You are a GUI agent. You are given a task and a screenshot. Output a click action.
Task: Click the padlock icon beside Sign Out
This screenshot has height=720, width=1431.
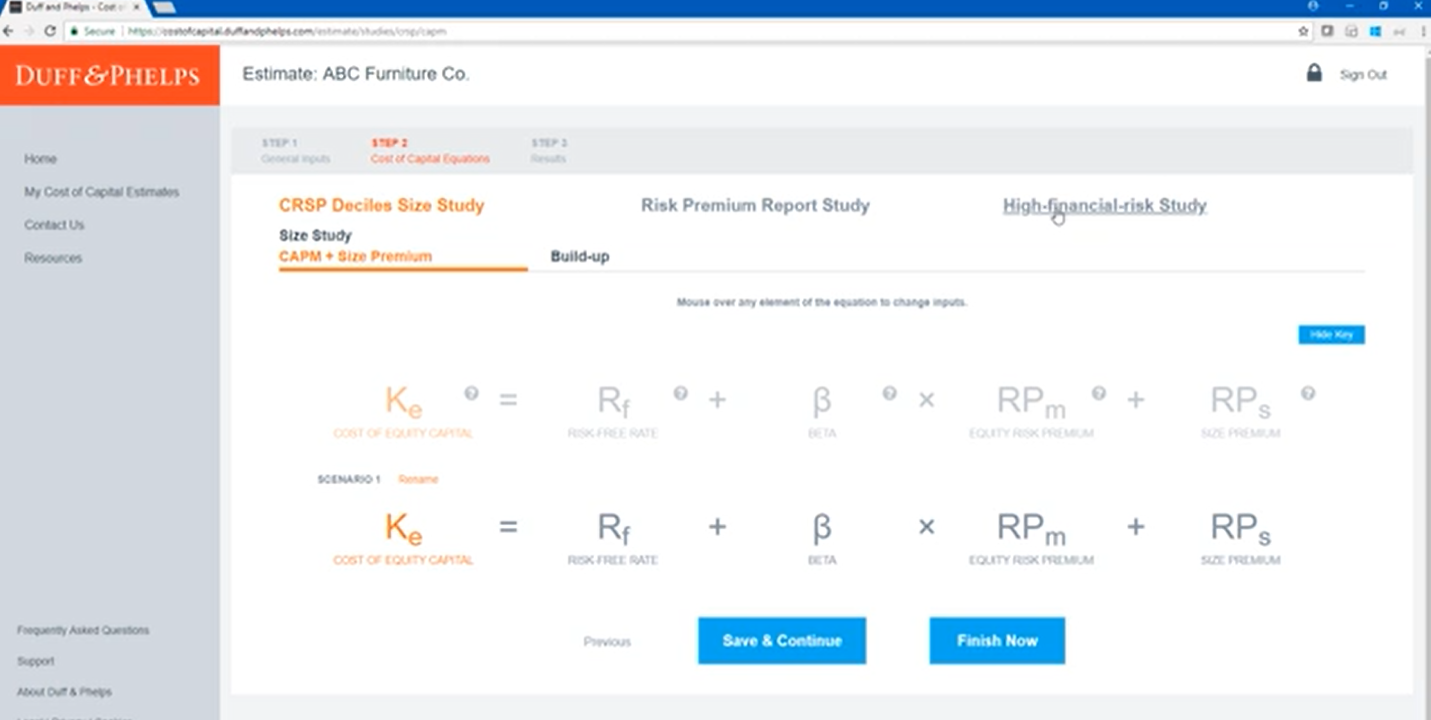[1314, 73]
